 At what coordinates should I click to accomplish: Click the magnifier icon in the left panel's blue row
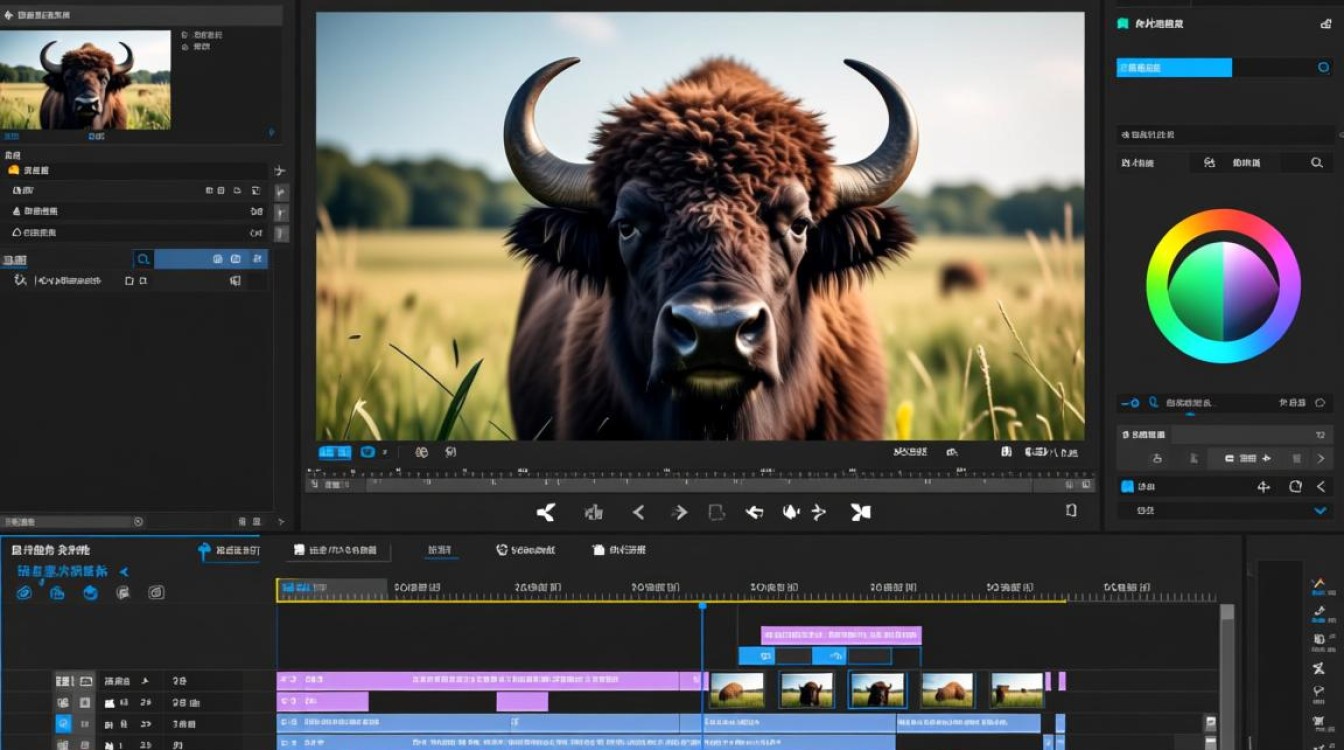pos(144,259)
